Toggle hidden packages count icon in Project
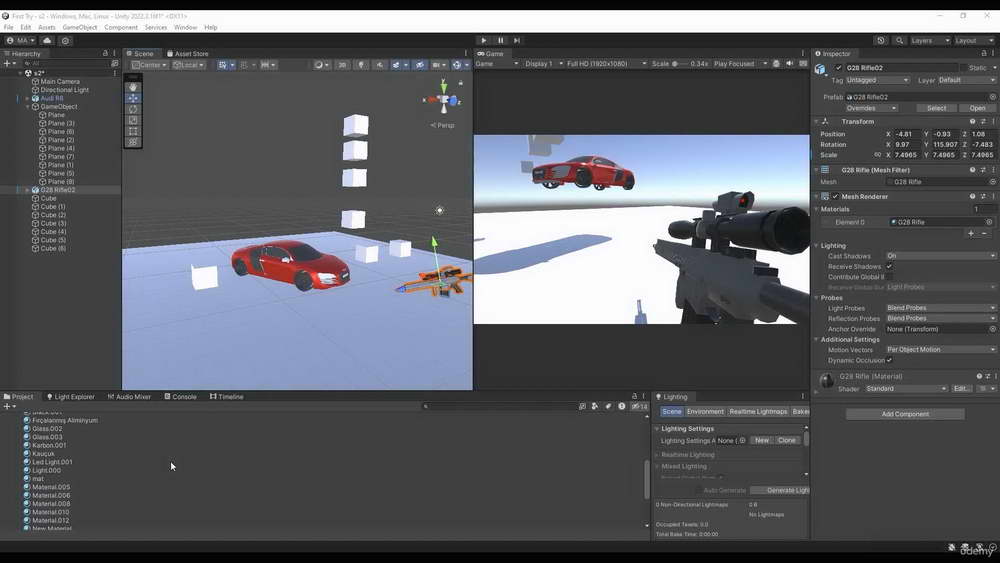Screen dimensions: 1000x563 point(640,406)
